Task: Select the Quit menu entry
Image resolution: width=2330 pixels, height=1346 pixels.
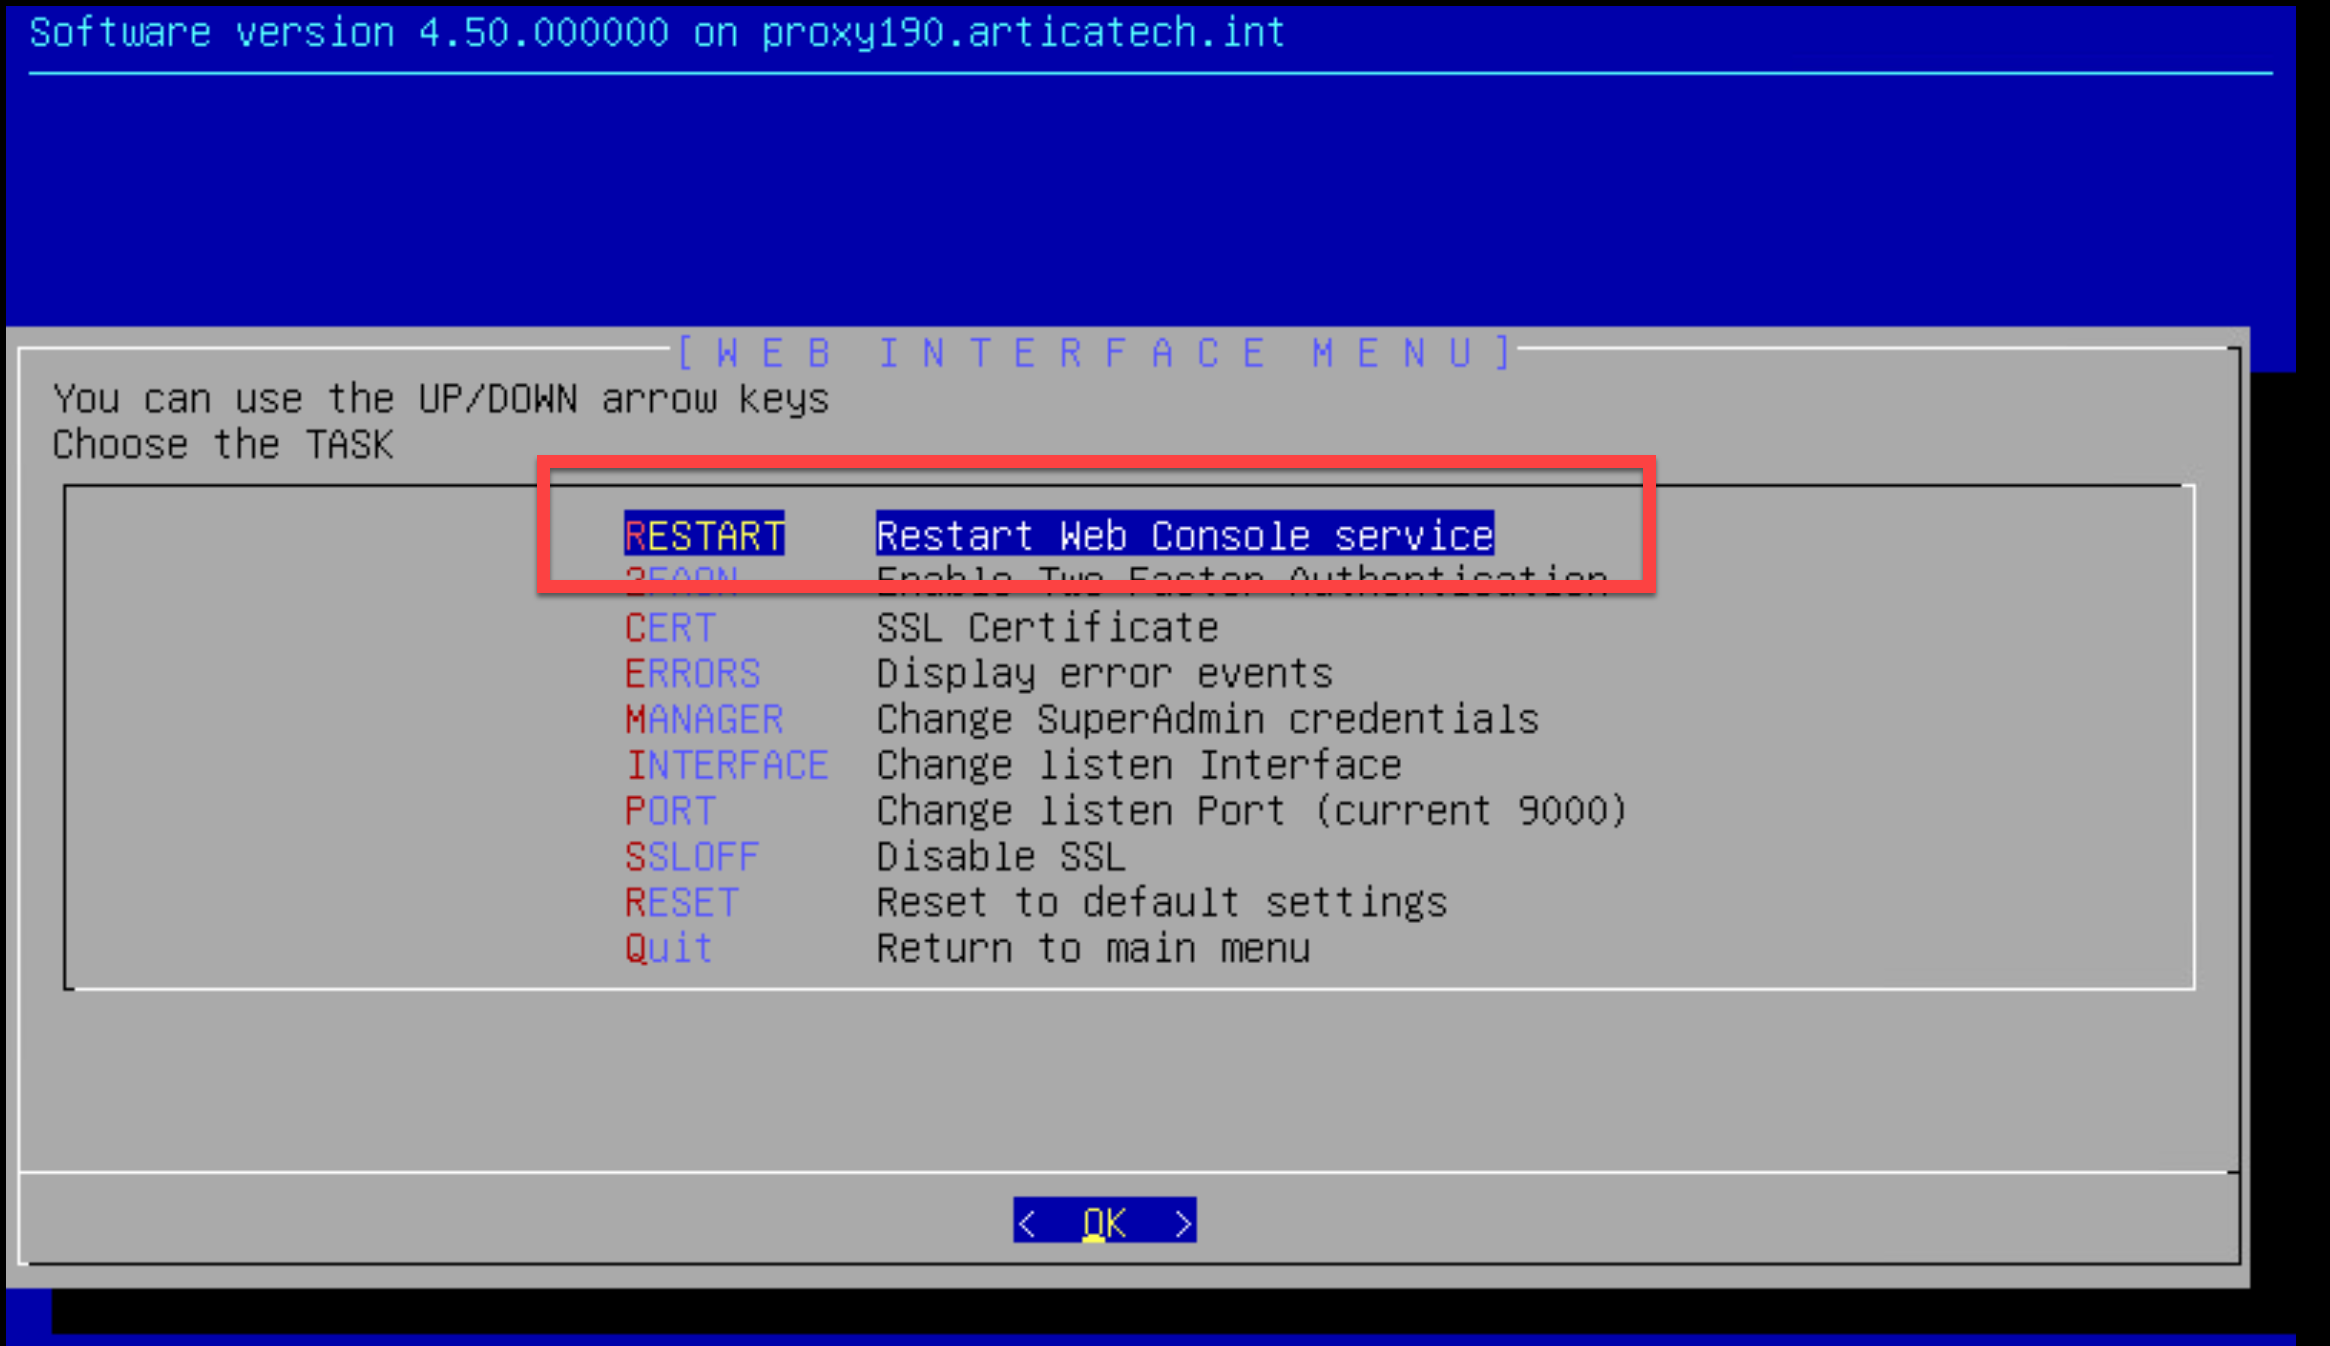Action: (668, 948)
